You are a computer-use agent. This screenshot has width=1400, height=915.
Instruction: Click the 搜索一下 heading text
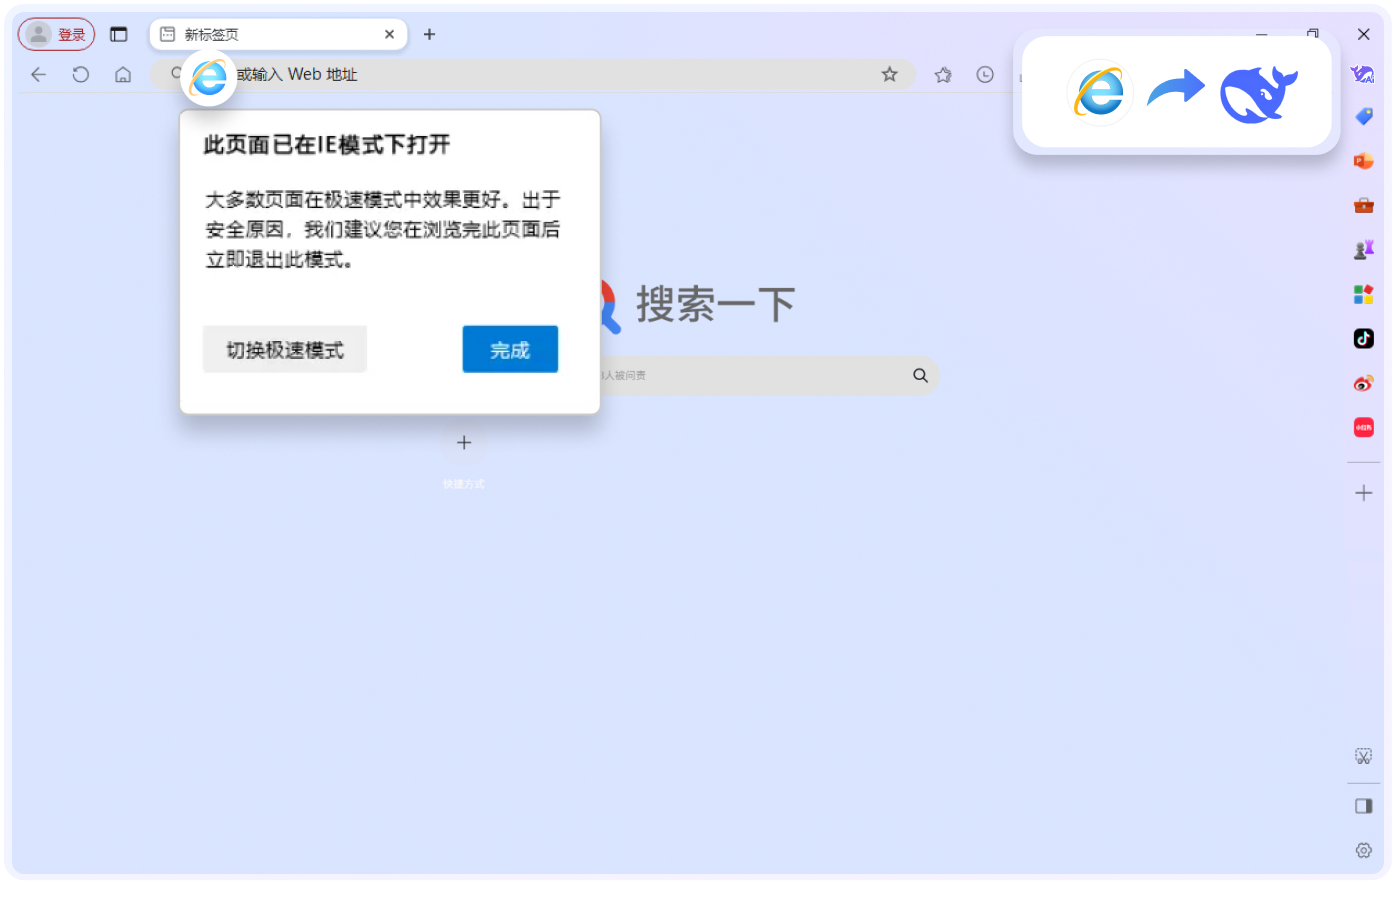point(716,304)
